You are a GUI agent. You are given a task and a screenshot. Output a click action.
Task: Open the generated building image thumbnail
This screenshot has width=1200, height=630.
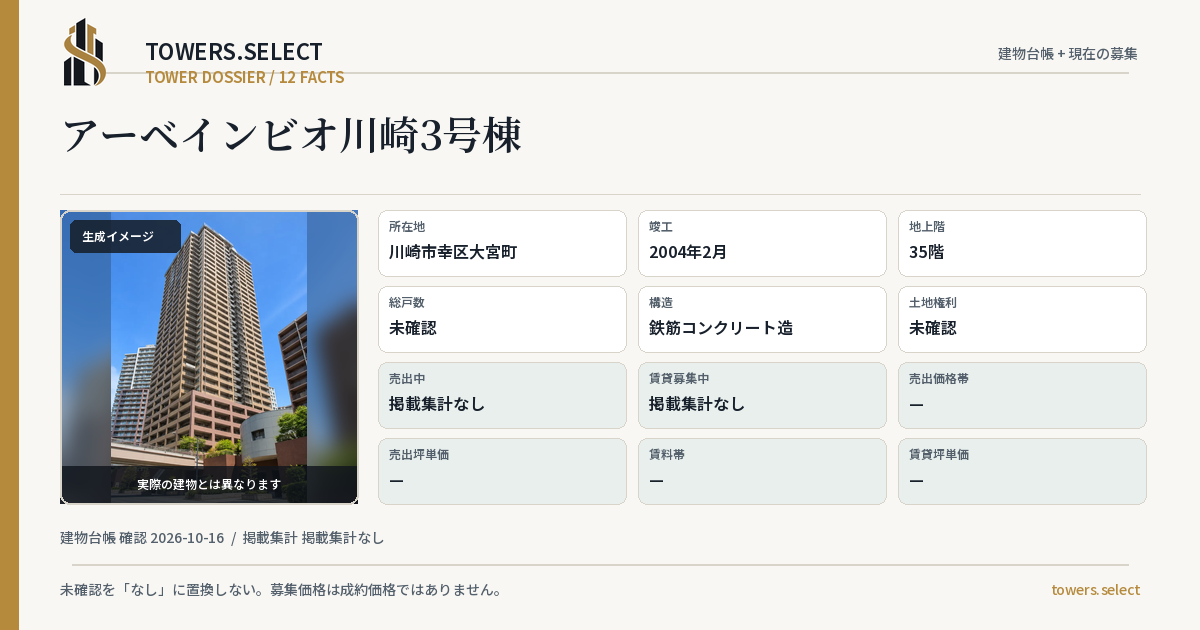click(x=209, y=357)
